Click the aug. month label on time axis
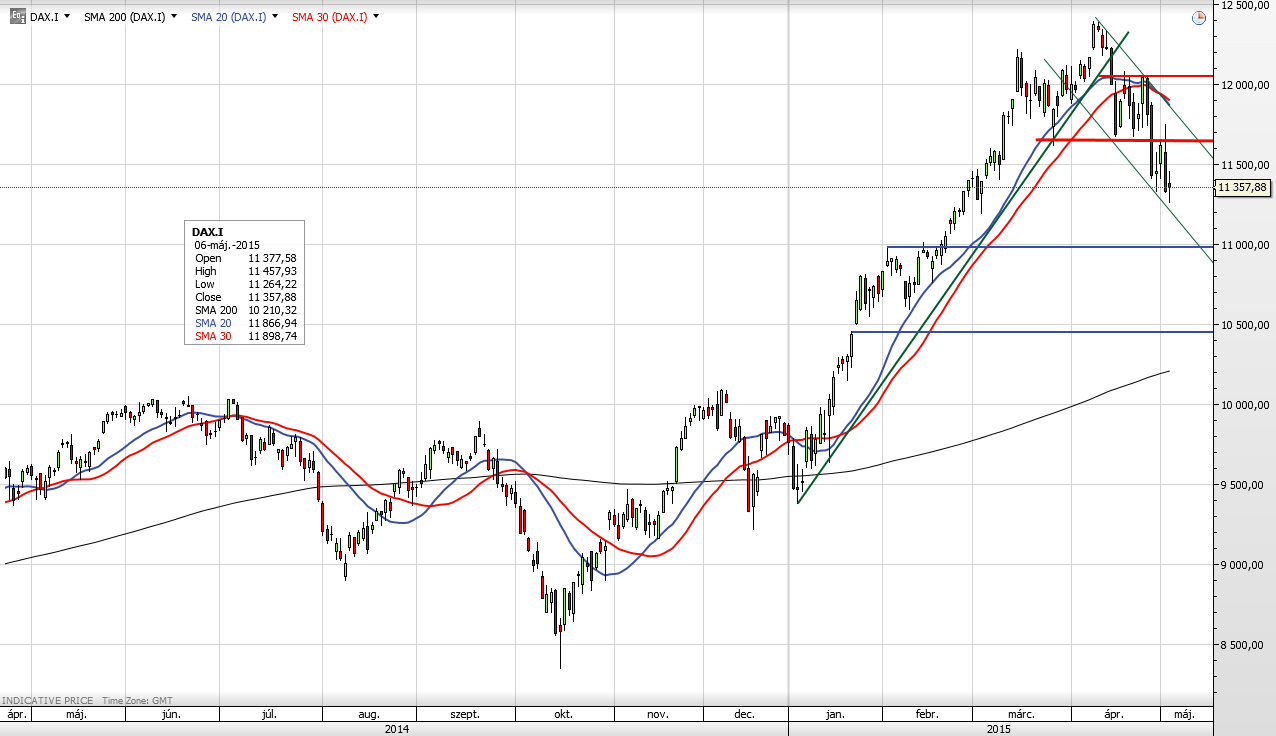This screenshot has width=1276, height=736. click(368, 715)
